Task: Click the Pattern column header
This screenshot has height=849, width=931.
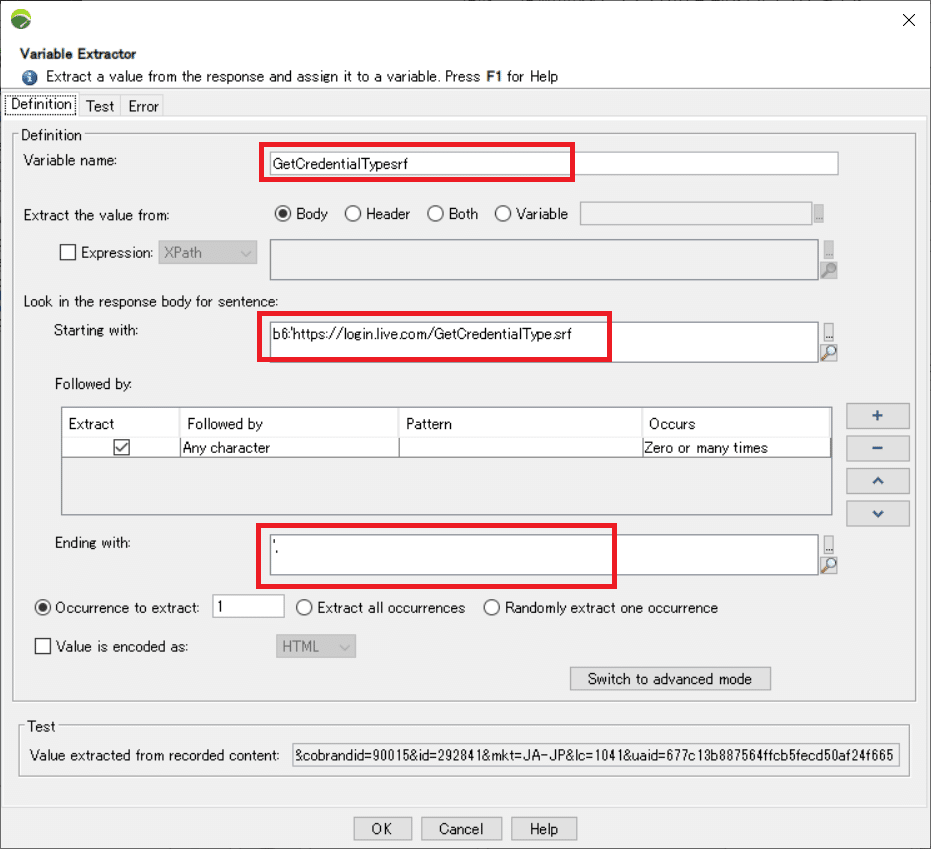Action: pyautogui.click(x=520, y=423)
